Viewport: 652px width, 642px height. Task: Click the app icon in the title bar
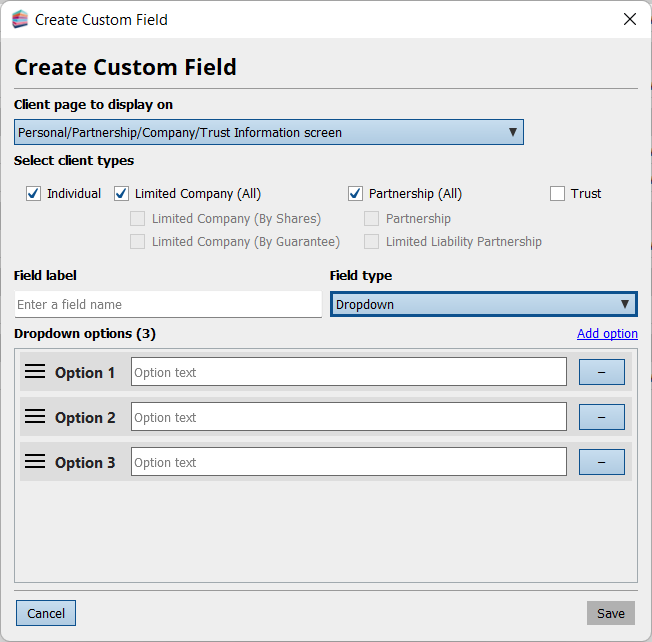click(x=20, y=19)
